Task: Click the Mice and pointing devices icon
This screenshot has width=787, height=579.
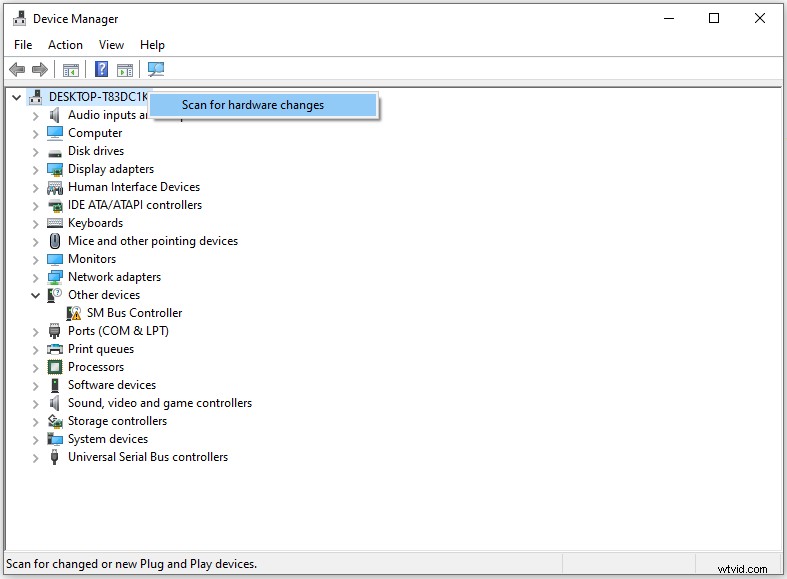Action: [x=55, y=241]
